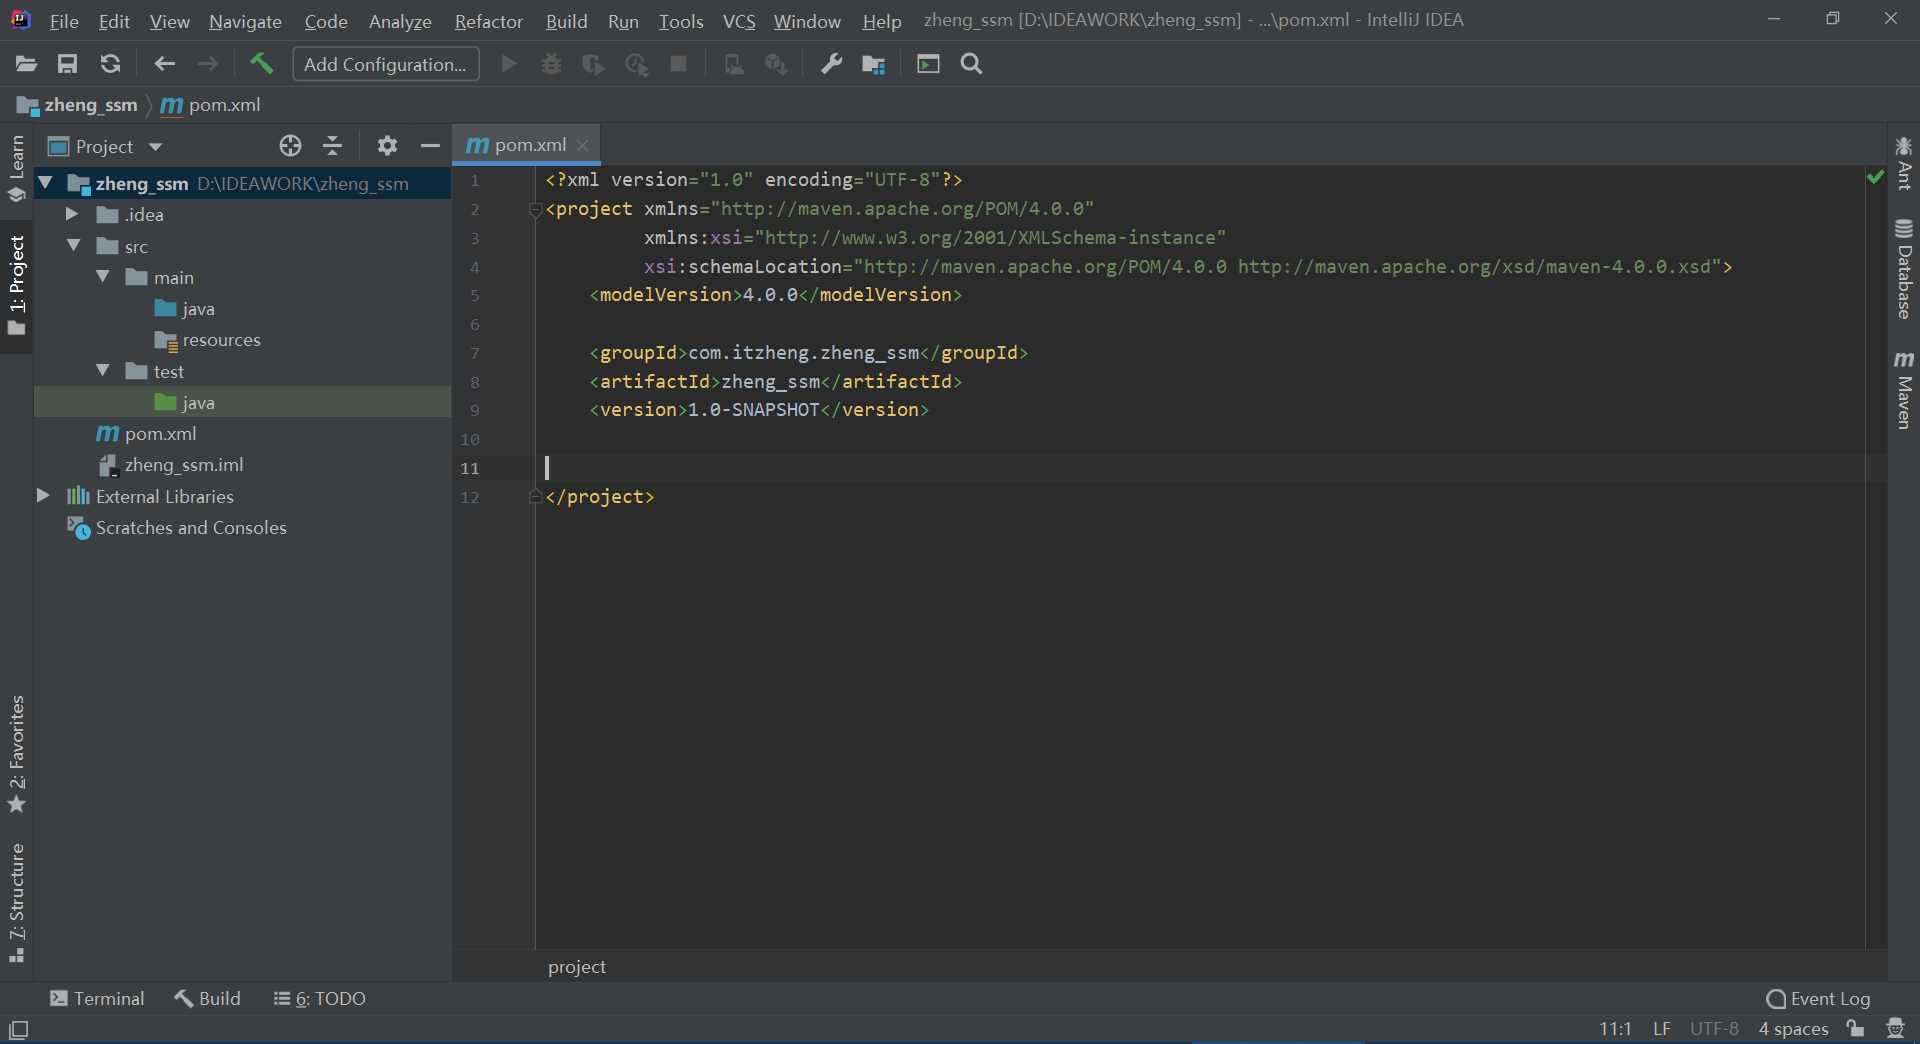Open the Maven tool window
The image size is (1920, 1044).
point(1904,390)
